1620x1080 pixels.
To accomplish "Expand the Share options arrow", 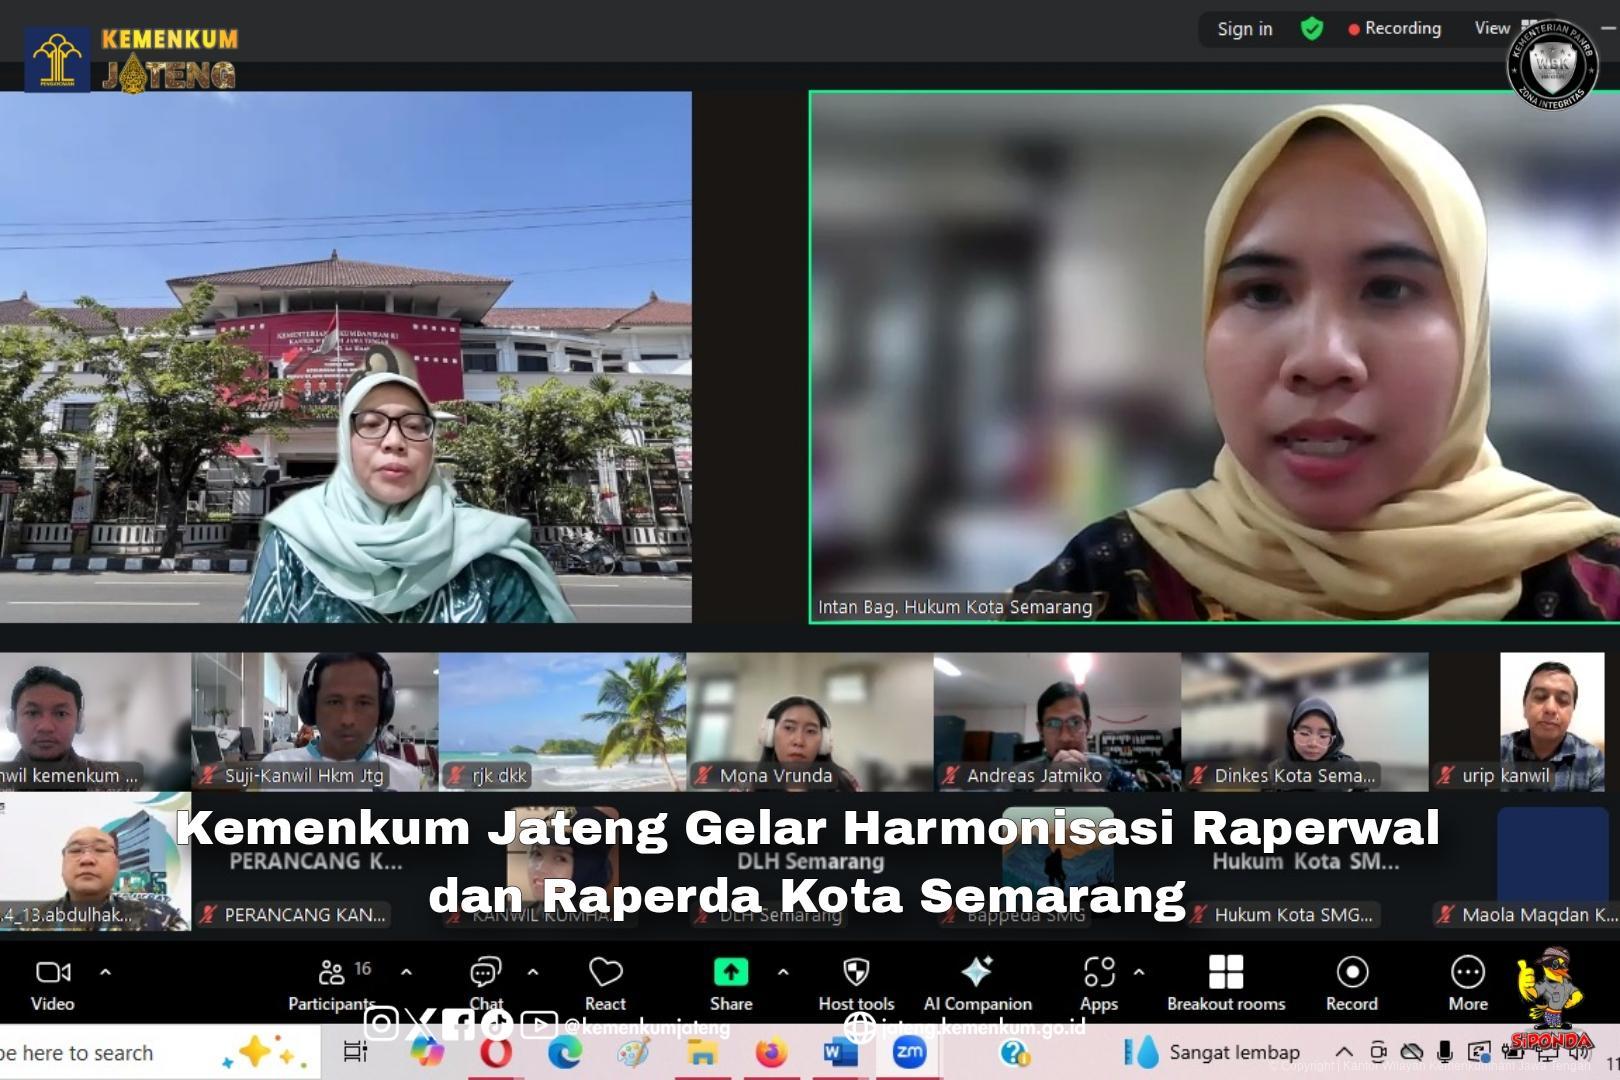I will coord(783,971).
